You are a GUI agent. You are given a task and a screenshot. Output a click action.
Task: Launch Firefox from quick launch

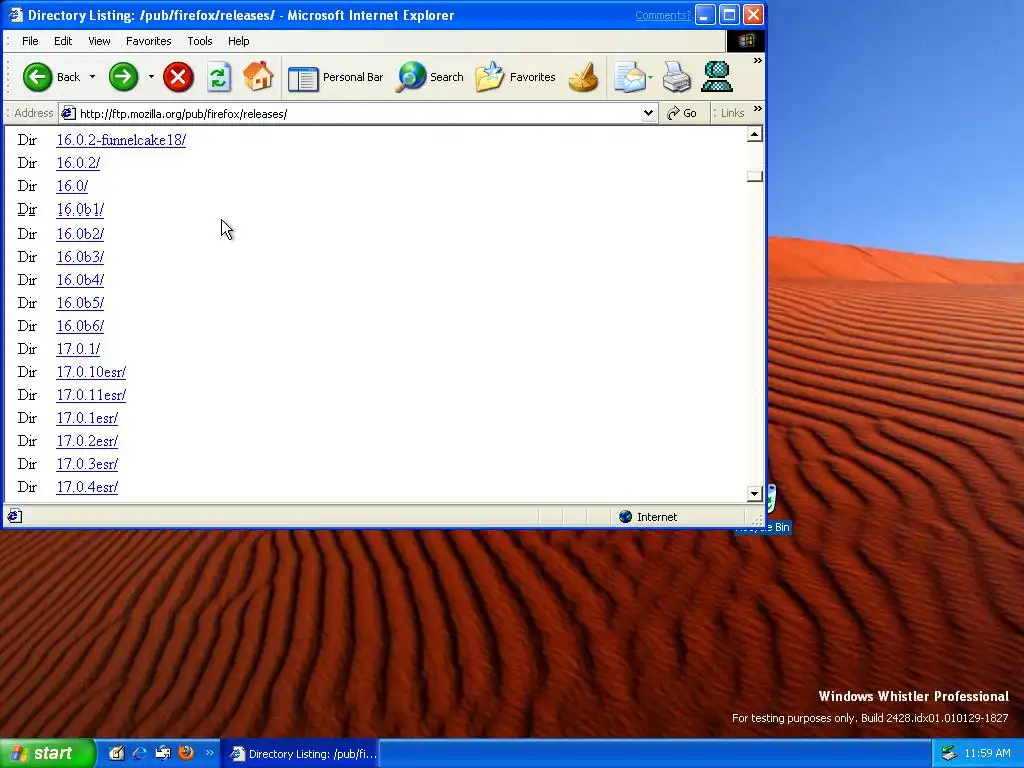pos(186,753)
